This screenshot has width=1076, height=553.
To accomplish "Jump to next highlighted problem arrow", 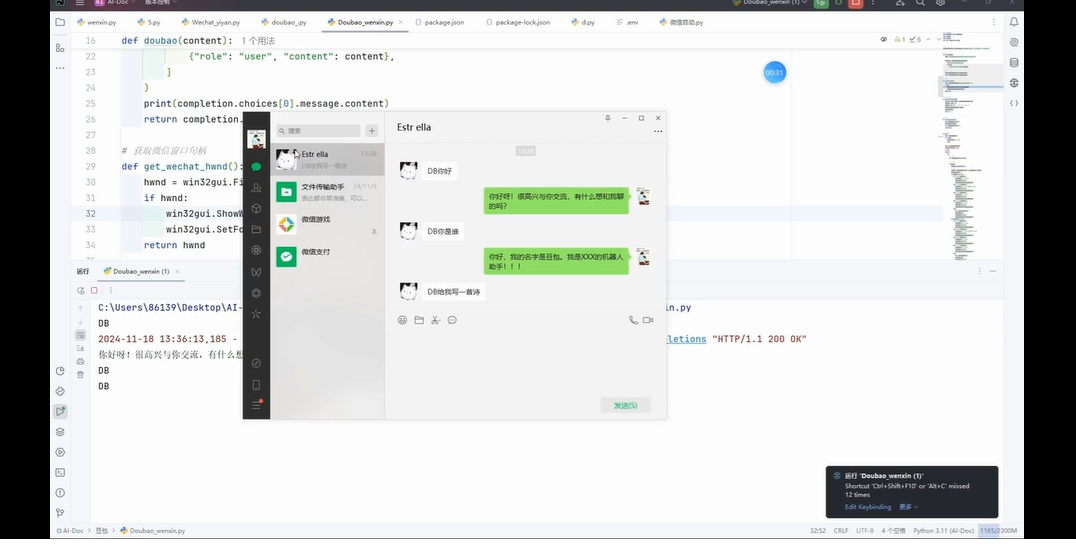I will [939, 40].
